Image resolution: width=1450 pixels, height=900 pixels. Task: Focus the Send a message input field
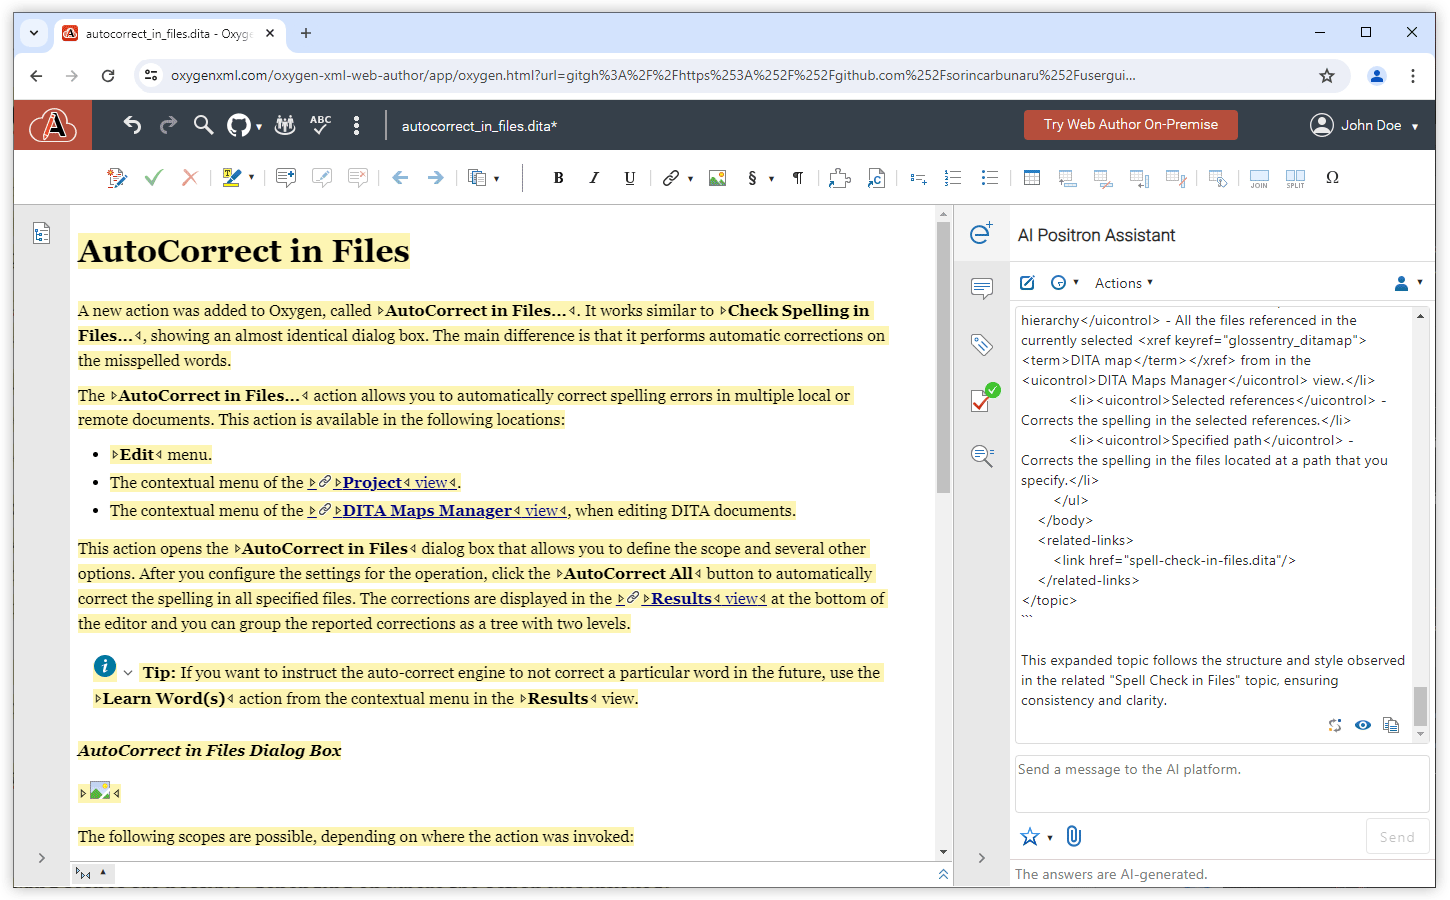click(x=1222, y=783)
